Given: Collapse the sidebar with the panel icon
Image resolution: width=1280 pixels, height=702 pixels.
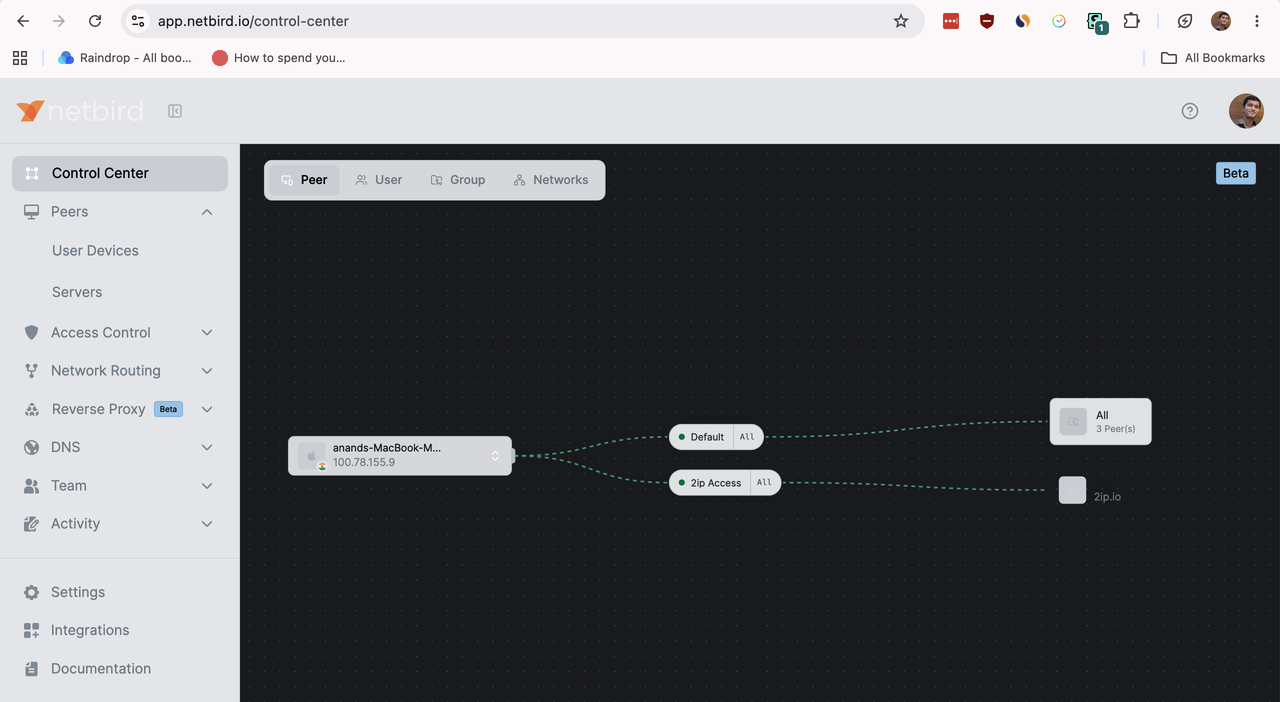Looking at the screenshot, I should (175, 111).
